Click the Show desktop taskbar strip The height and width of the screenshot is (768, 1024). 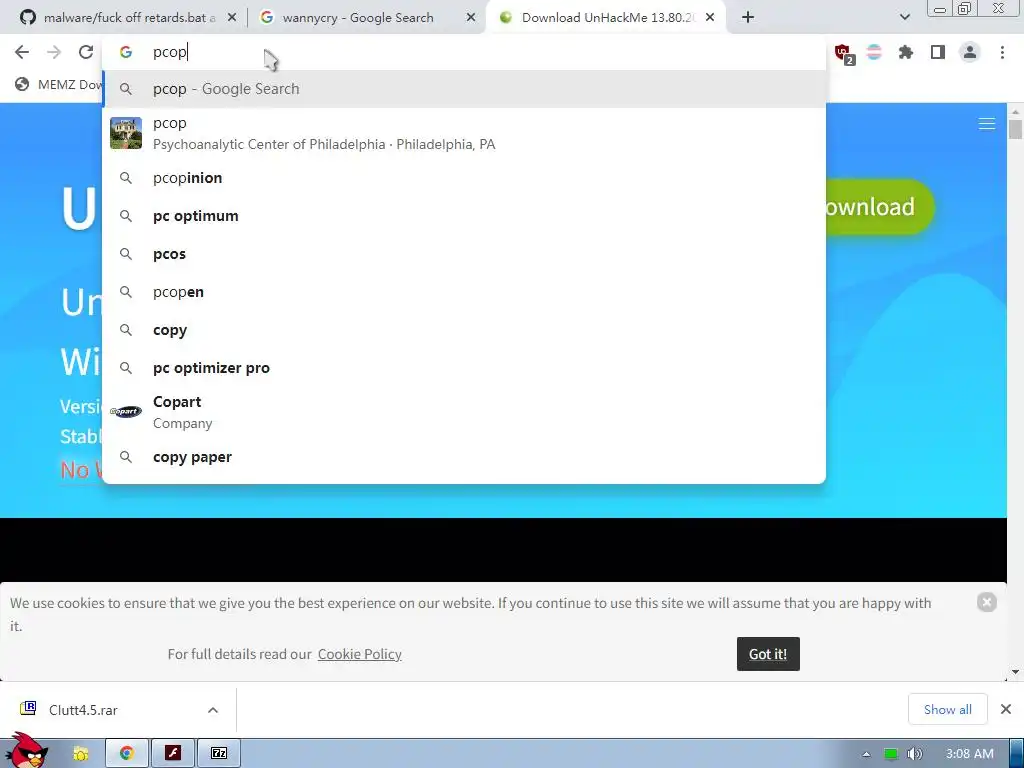(x=1017, y=754)
